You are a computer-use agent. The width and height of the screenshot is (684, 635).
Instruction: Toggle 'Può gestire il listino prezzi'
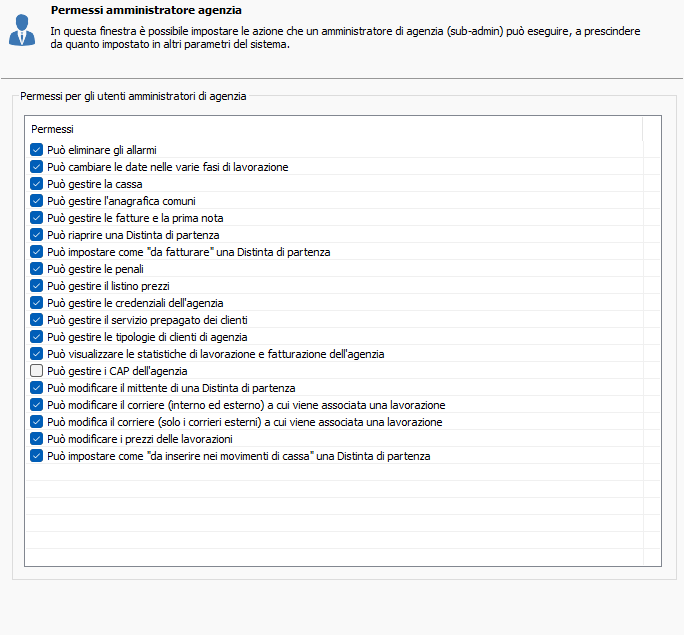point(37,286)
